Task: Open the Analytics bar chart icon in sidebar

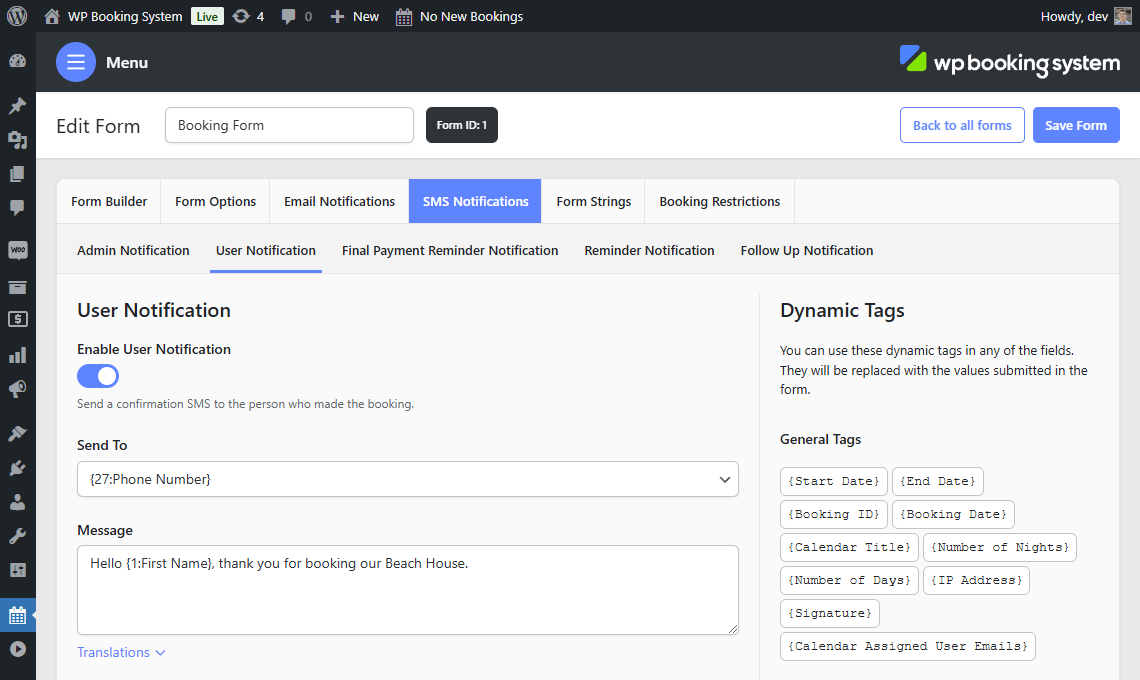Action: (x=17, y=354)
